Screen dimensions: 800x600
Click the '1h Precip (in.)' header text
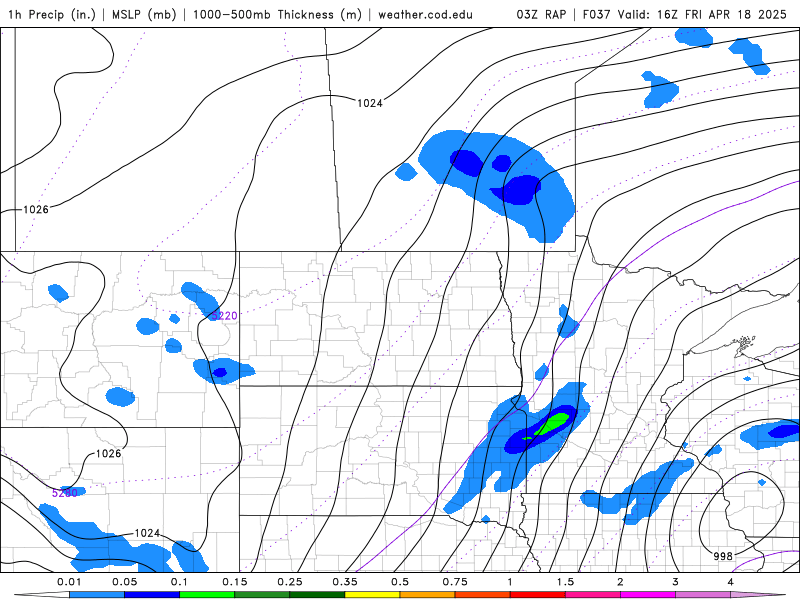coord(52,14)
